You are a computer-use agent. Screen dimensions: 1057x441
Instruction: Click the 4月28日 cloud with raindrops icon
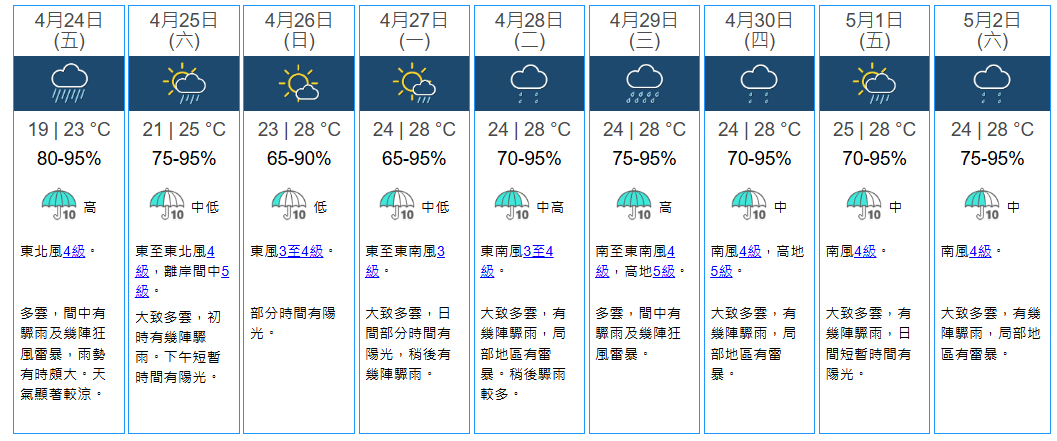pos(528,83)
